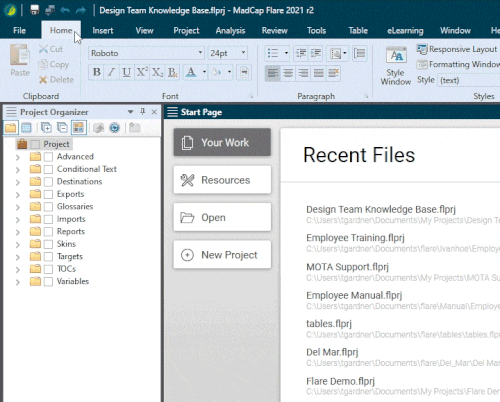Click the Save All icon in the title bar
Viewport: 500px width, 402px height.
50,10
